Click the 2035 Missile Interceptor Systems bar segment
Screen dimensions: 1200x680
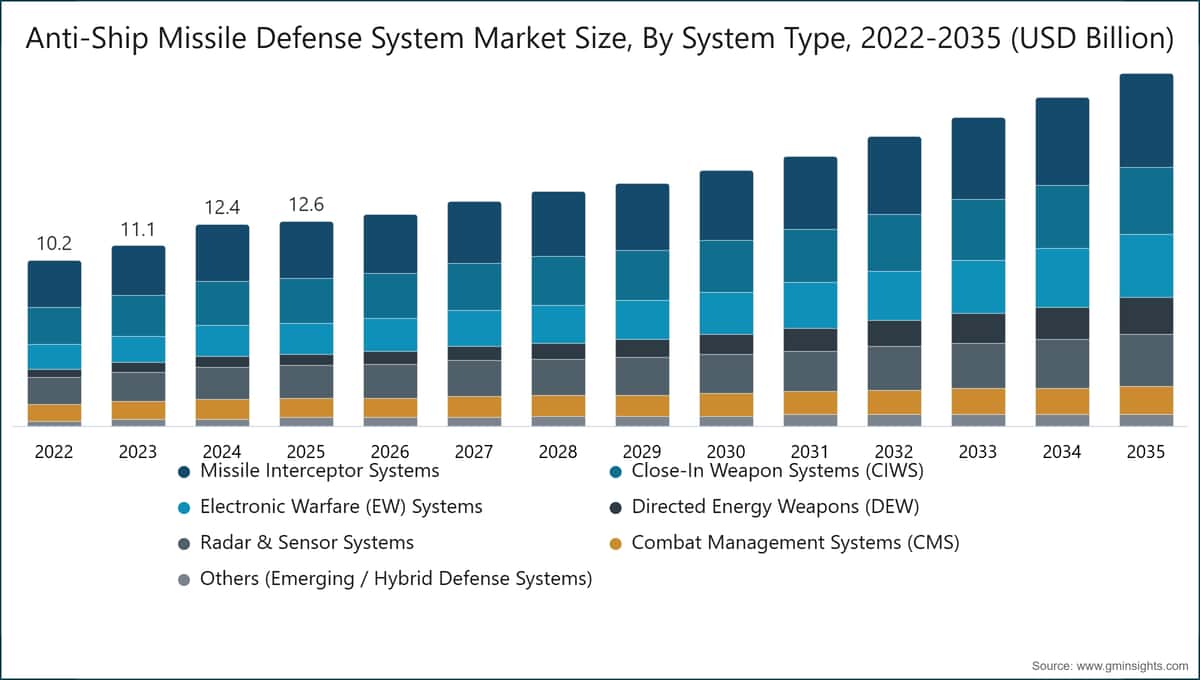pos(1146,120)
